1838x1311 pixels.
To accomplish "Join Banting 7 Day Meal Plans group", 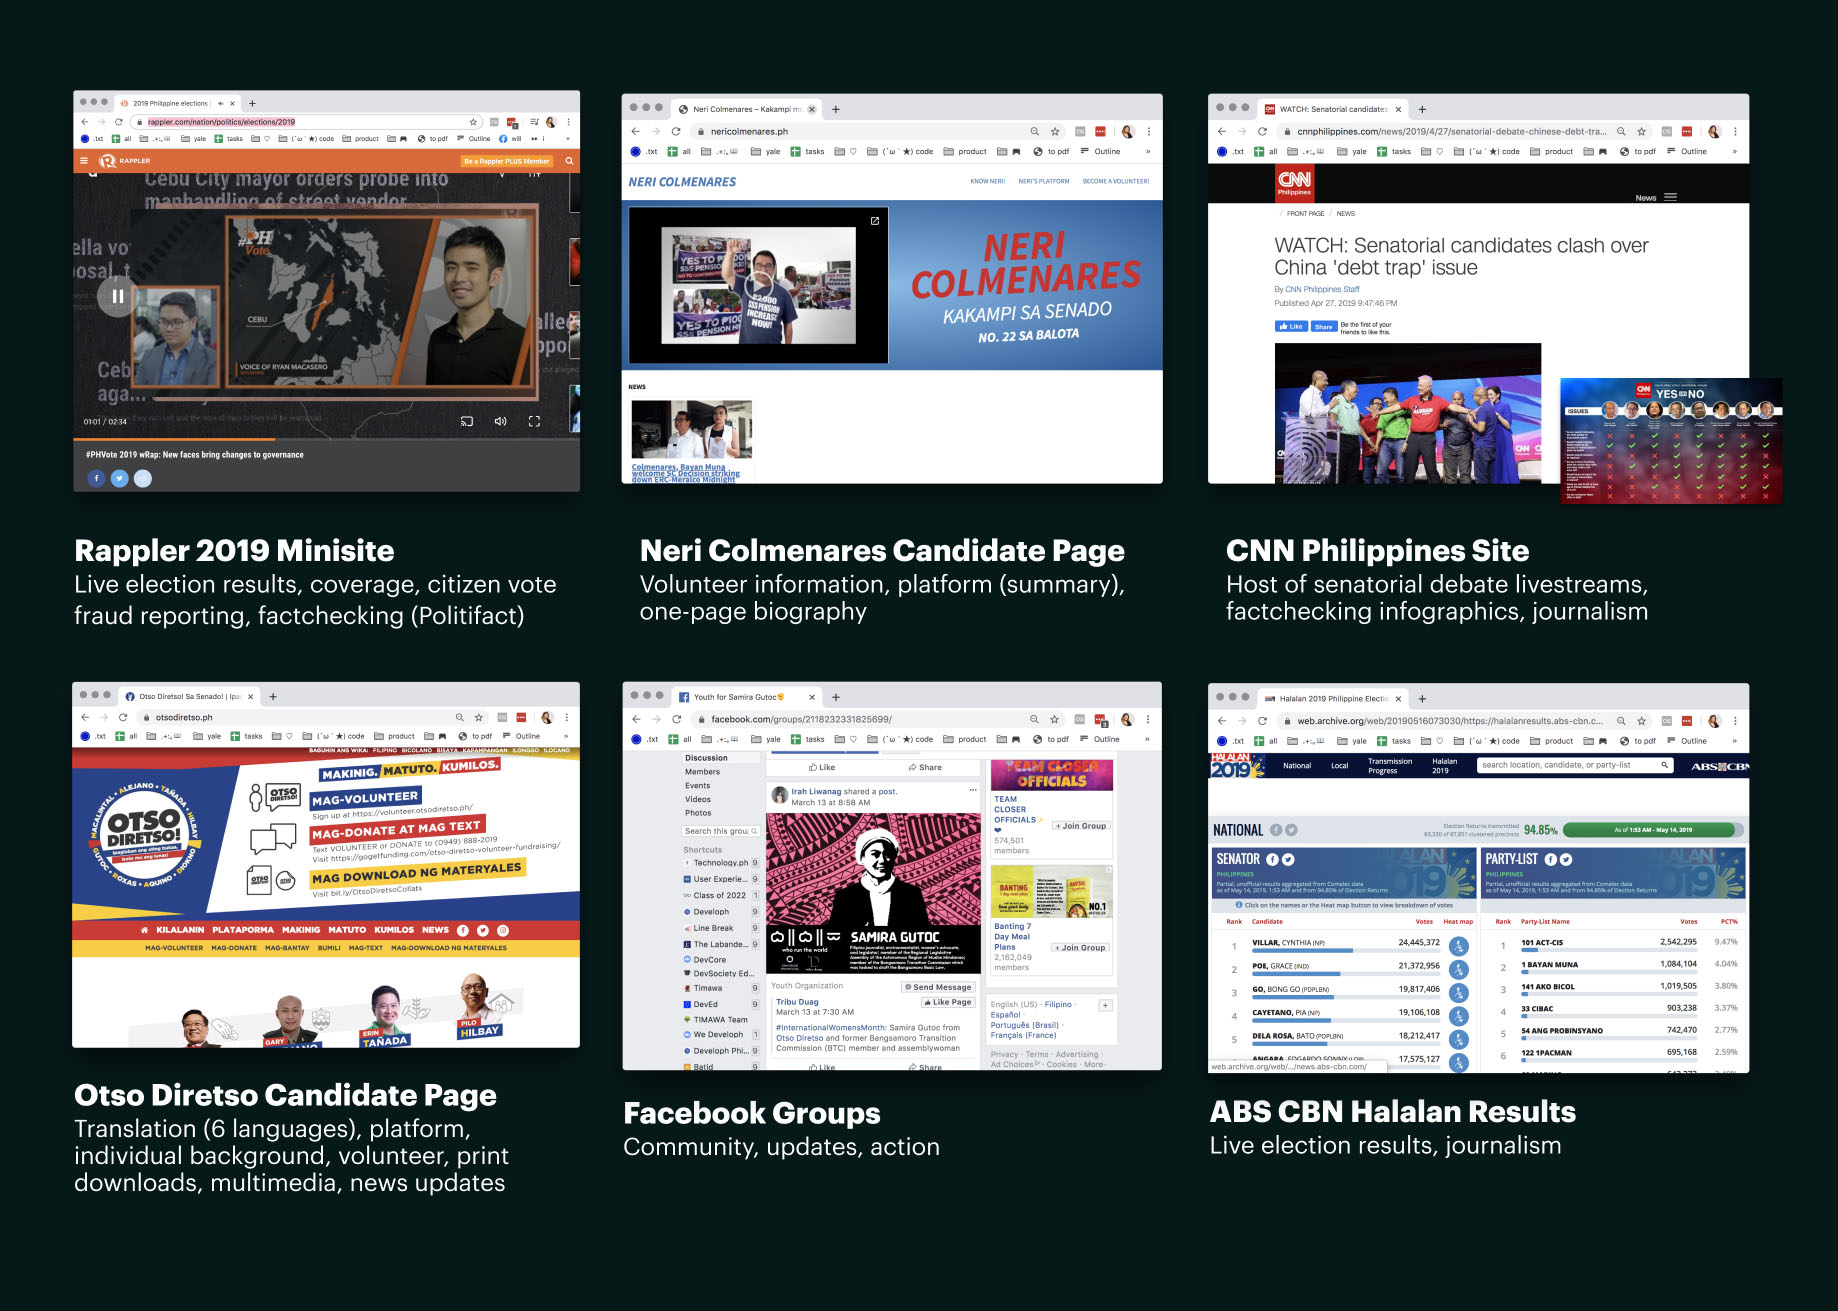I will point(1080,947).
